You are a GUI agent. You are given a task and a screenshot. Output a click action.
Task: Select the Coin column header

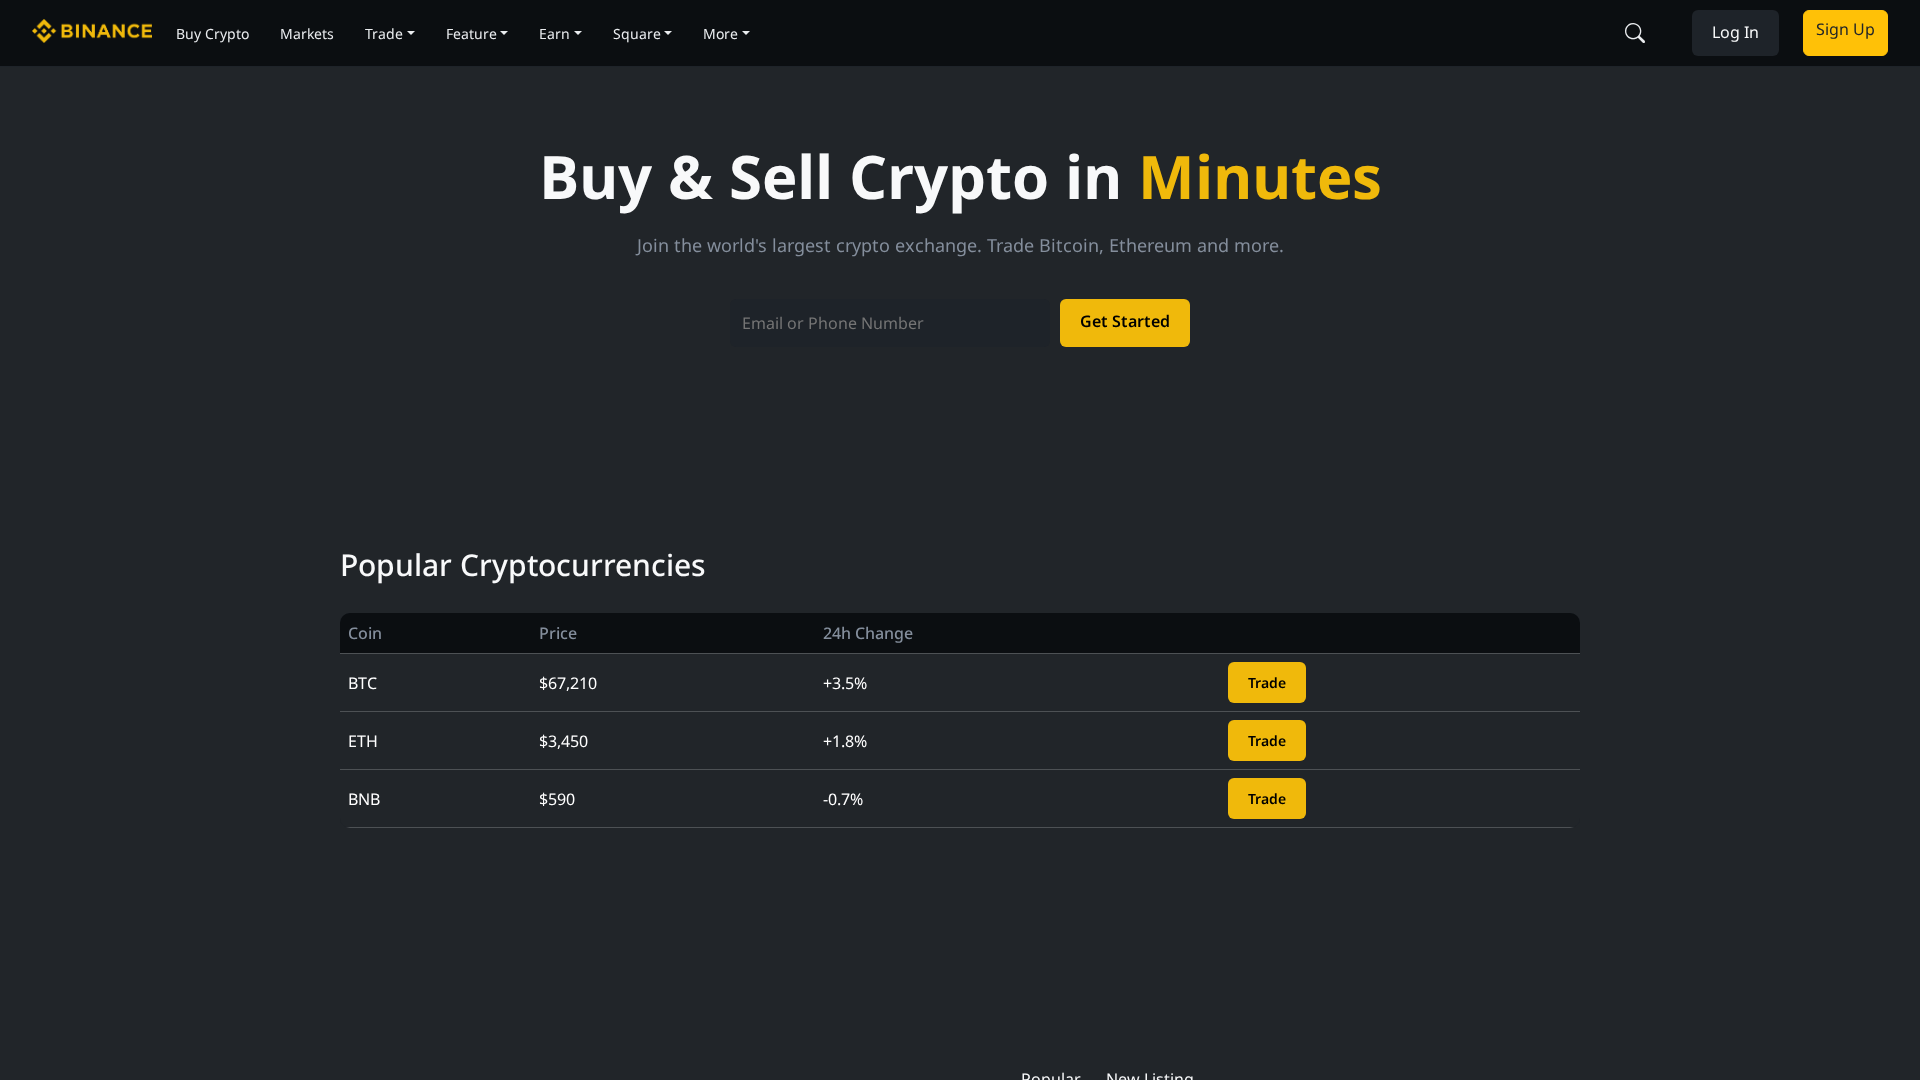click(364, 632)
